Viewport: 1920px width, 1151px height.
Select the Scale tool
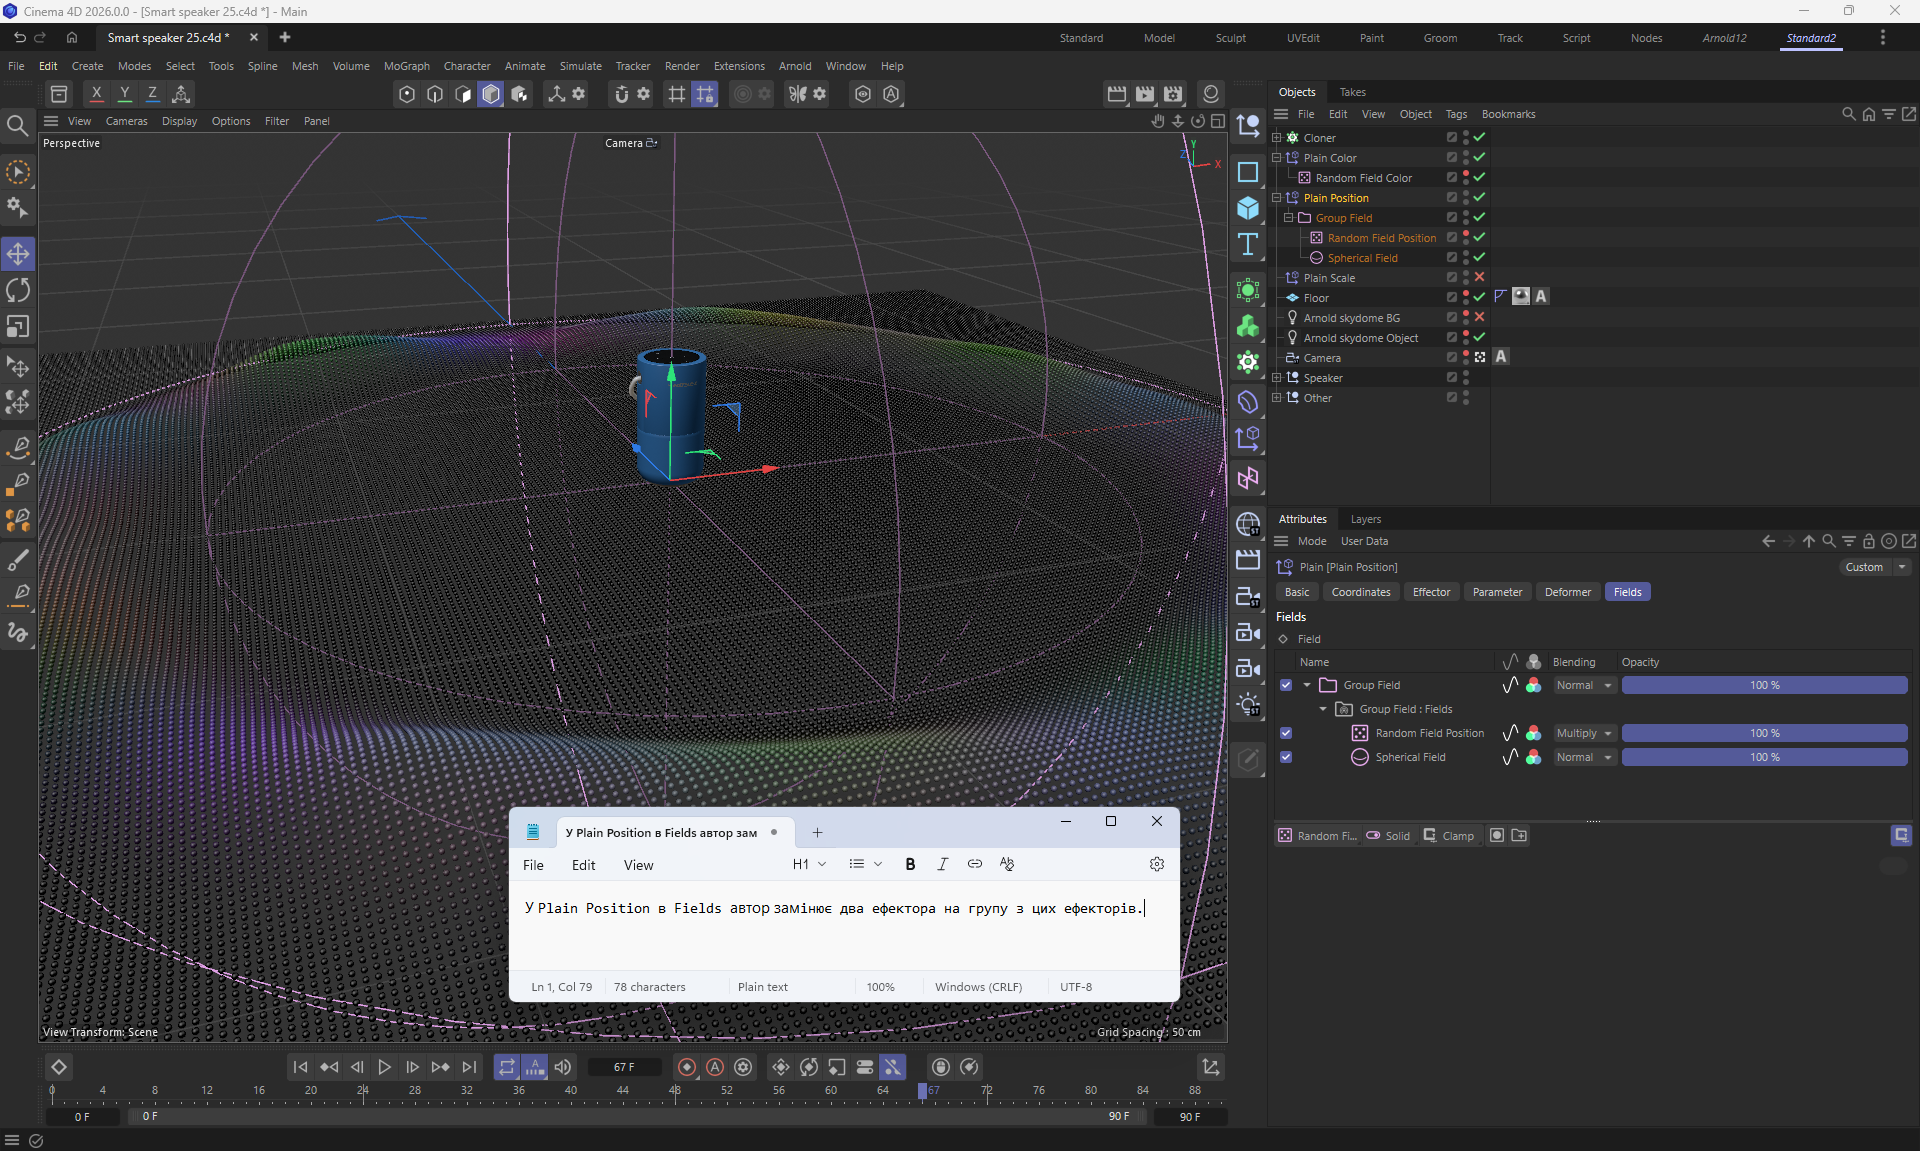18,327
